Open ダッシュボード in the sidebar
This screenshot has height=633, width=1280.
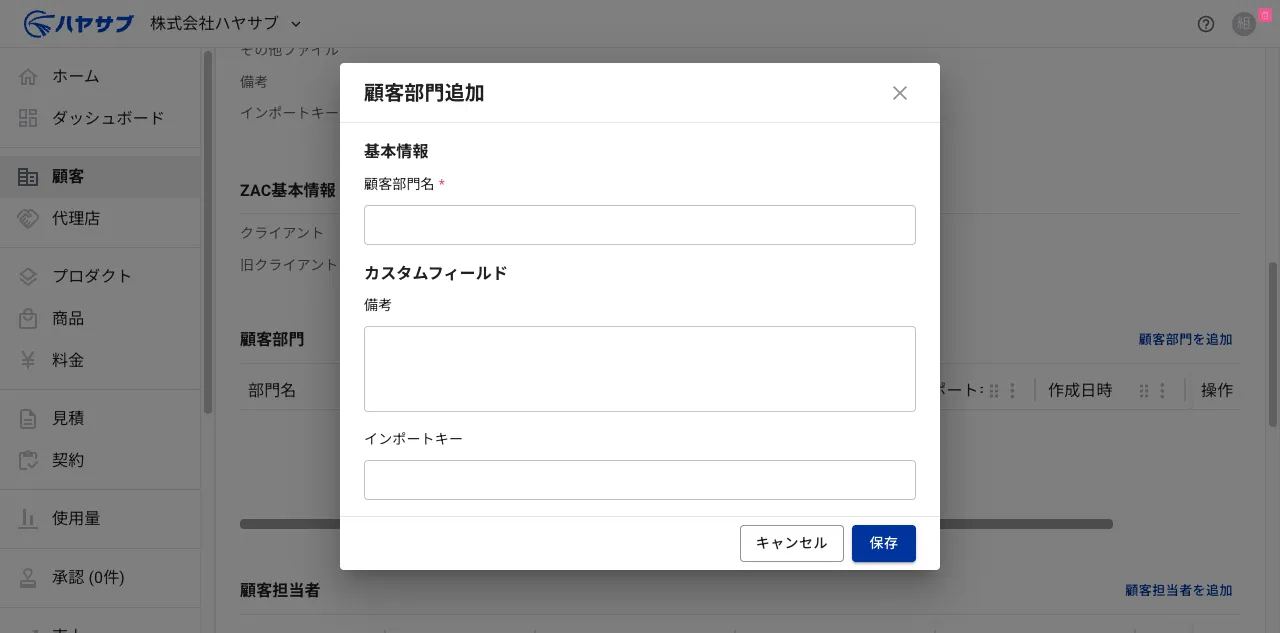pos(100,118)
